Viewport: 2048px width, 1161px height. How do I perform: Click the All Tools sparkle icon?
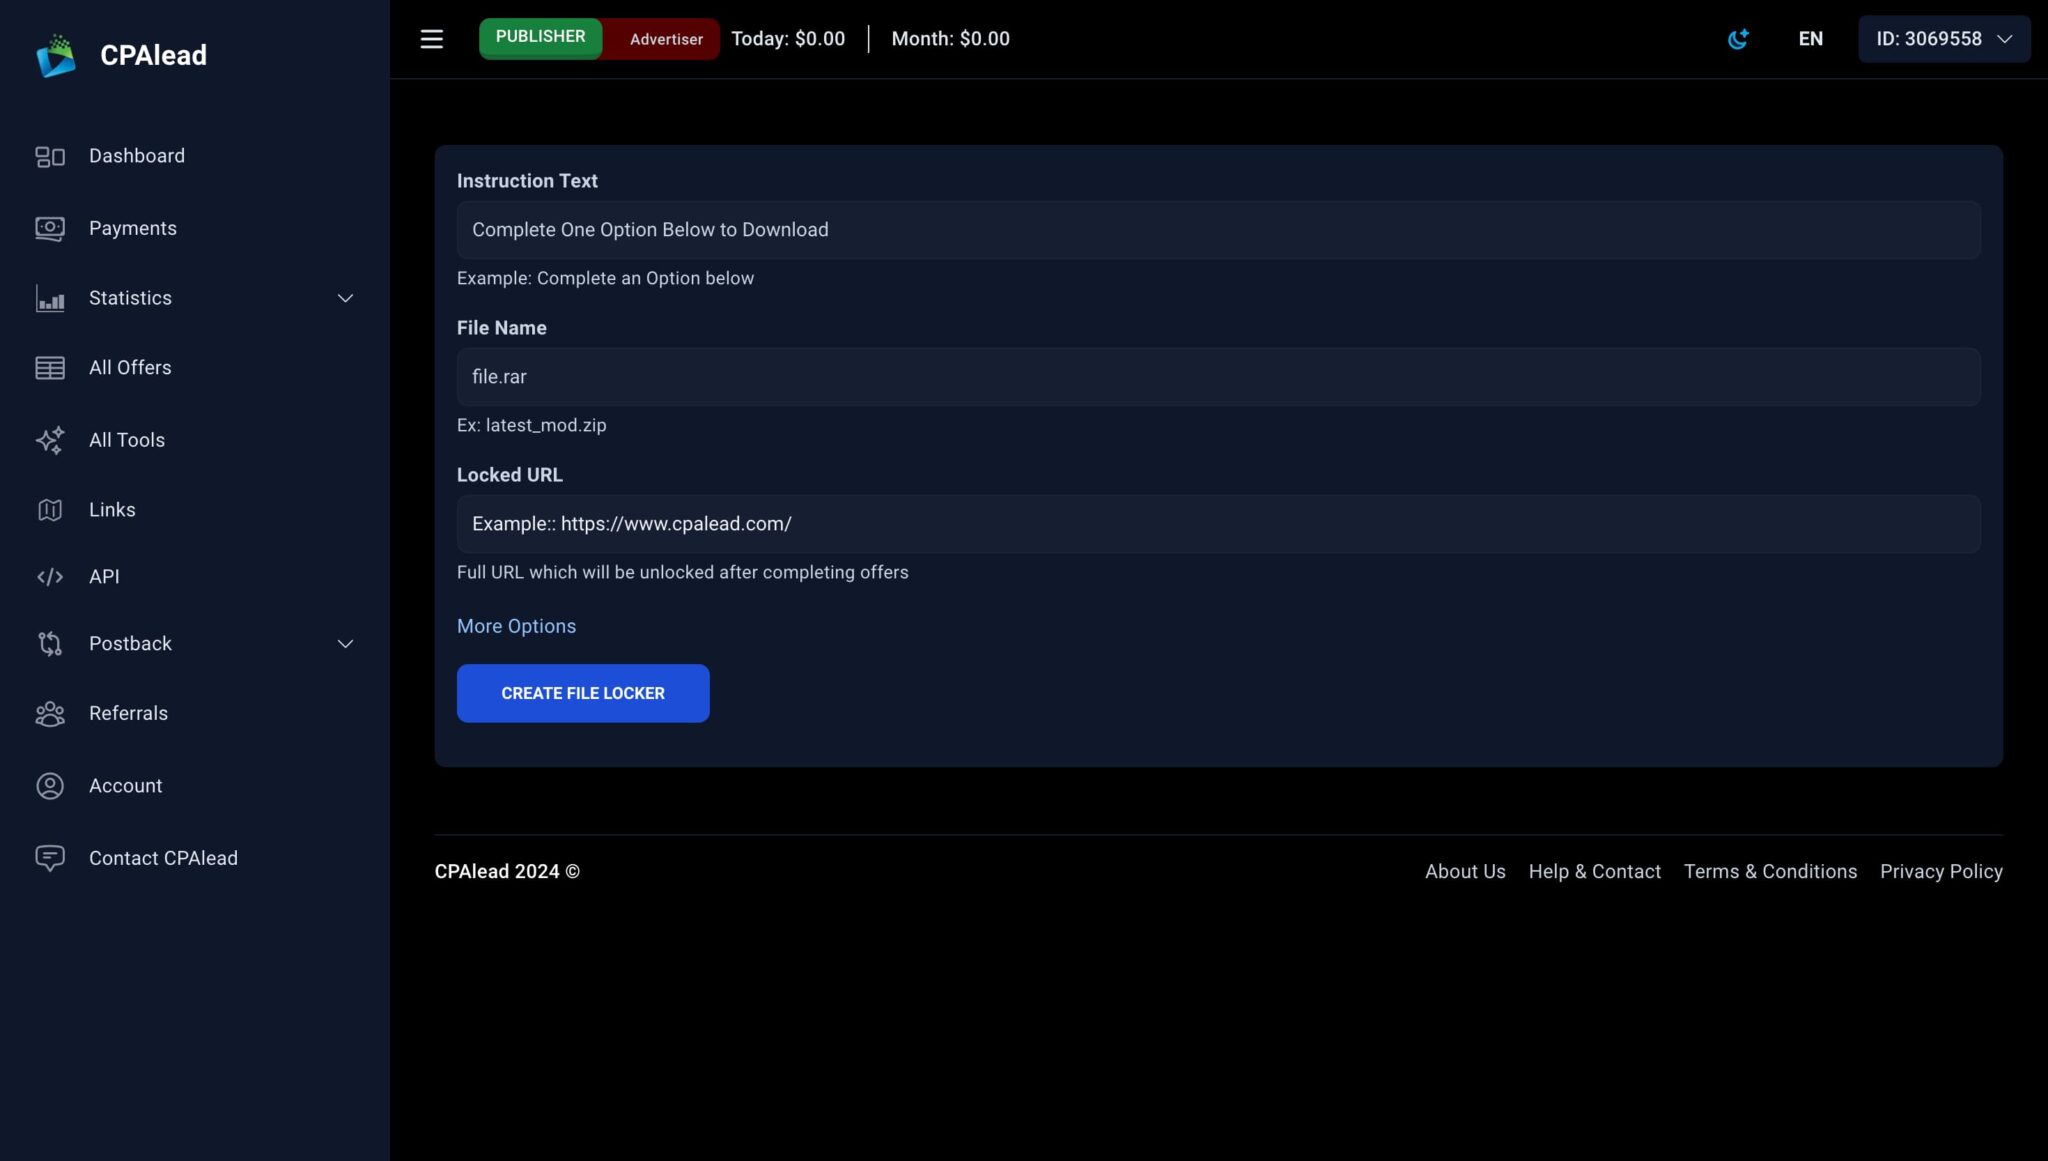tap(50, 440)
